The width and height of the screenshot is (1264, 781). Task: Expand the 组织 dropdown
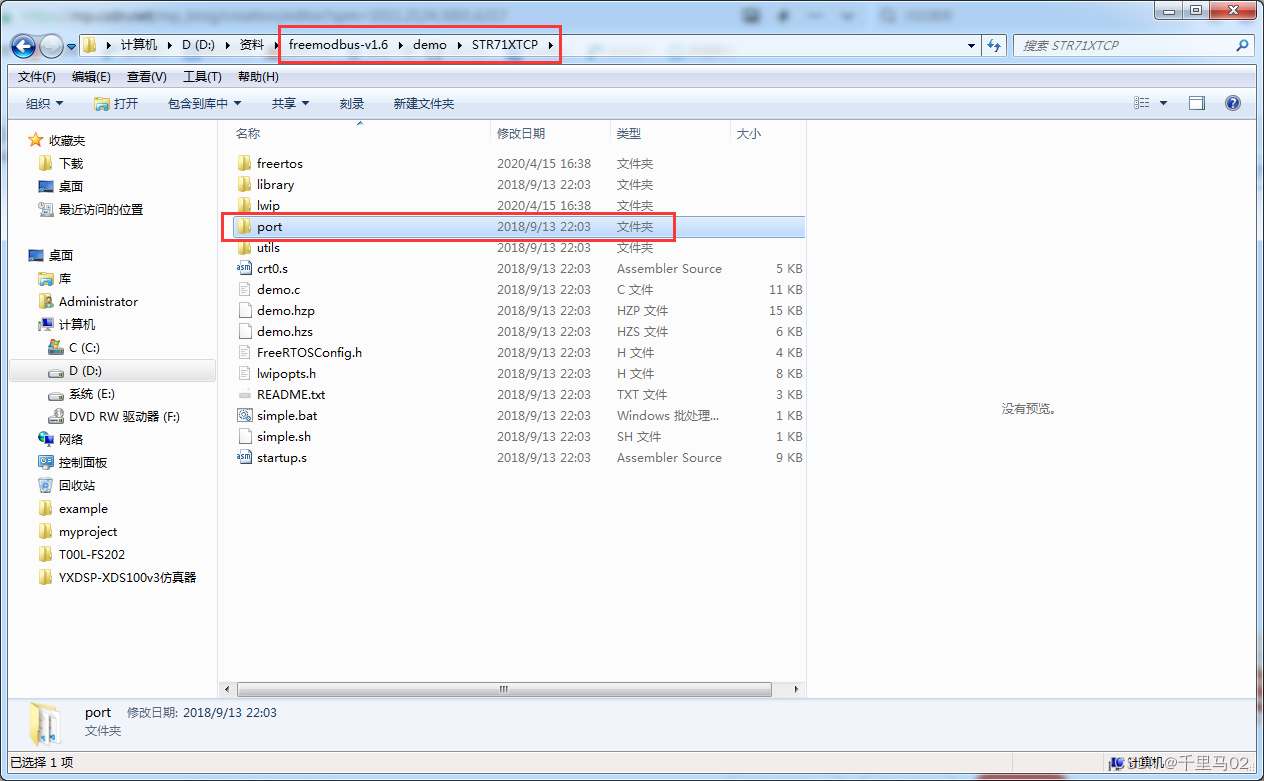(44, 103)
